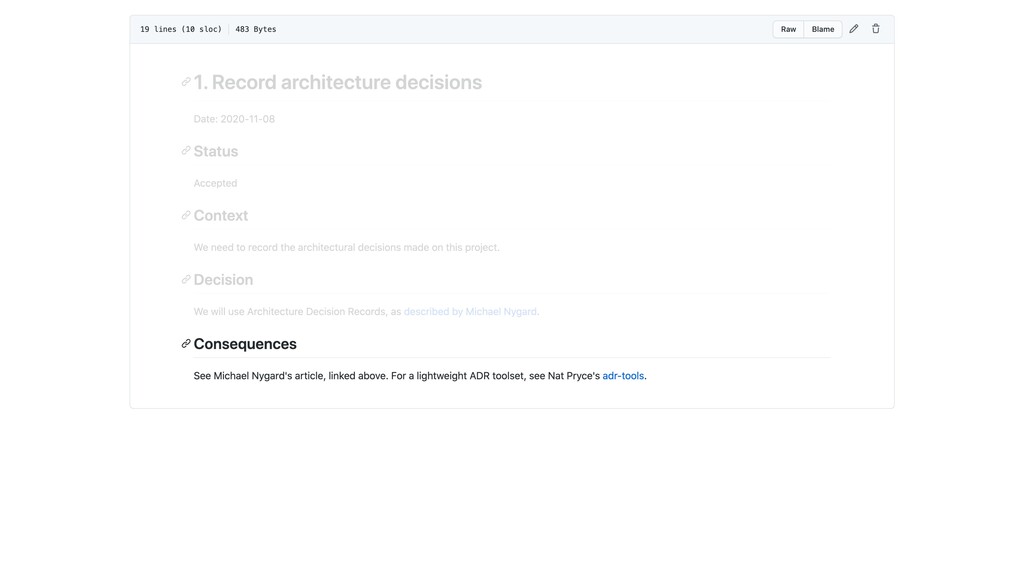Click the Status heading text

click(x=216, y=152)
